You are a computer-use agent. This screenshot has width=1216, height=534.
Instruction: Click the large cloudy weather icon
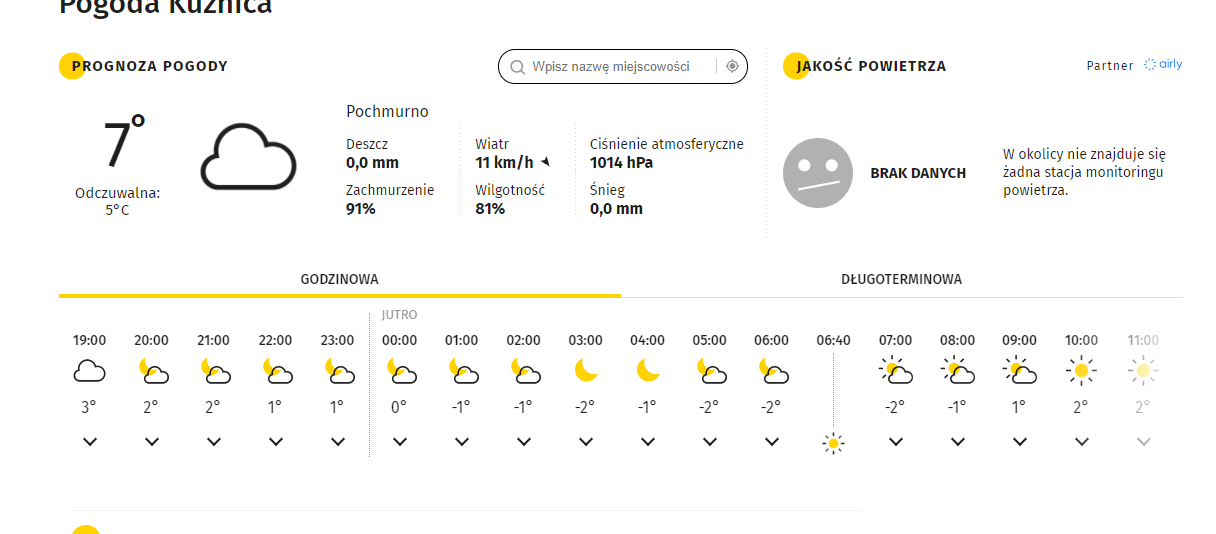tap(249, 157)
